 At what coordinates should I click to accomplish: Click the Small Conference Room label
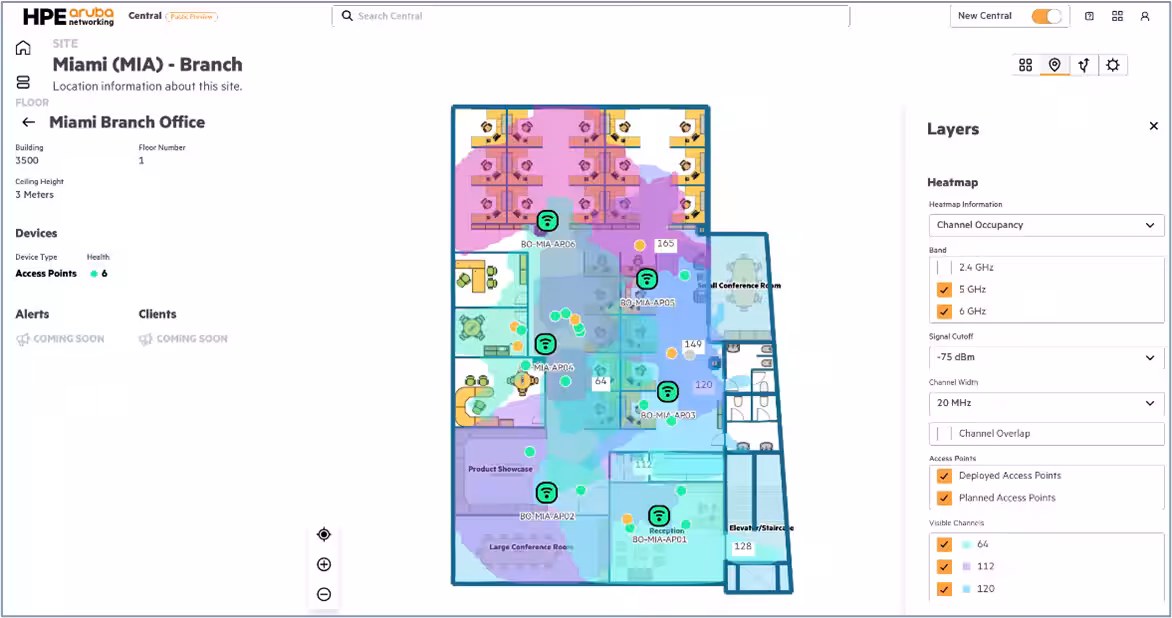(x=739, y=285)
